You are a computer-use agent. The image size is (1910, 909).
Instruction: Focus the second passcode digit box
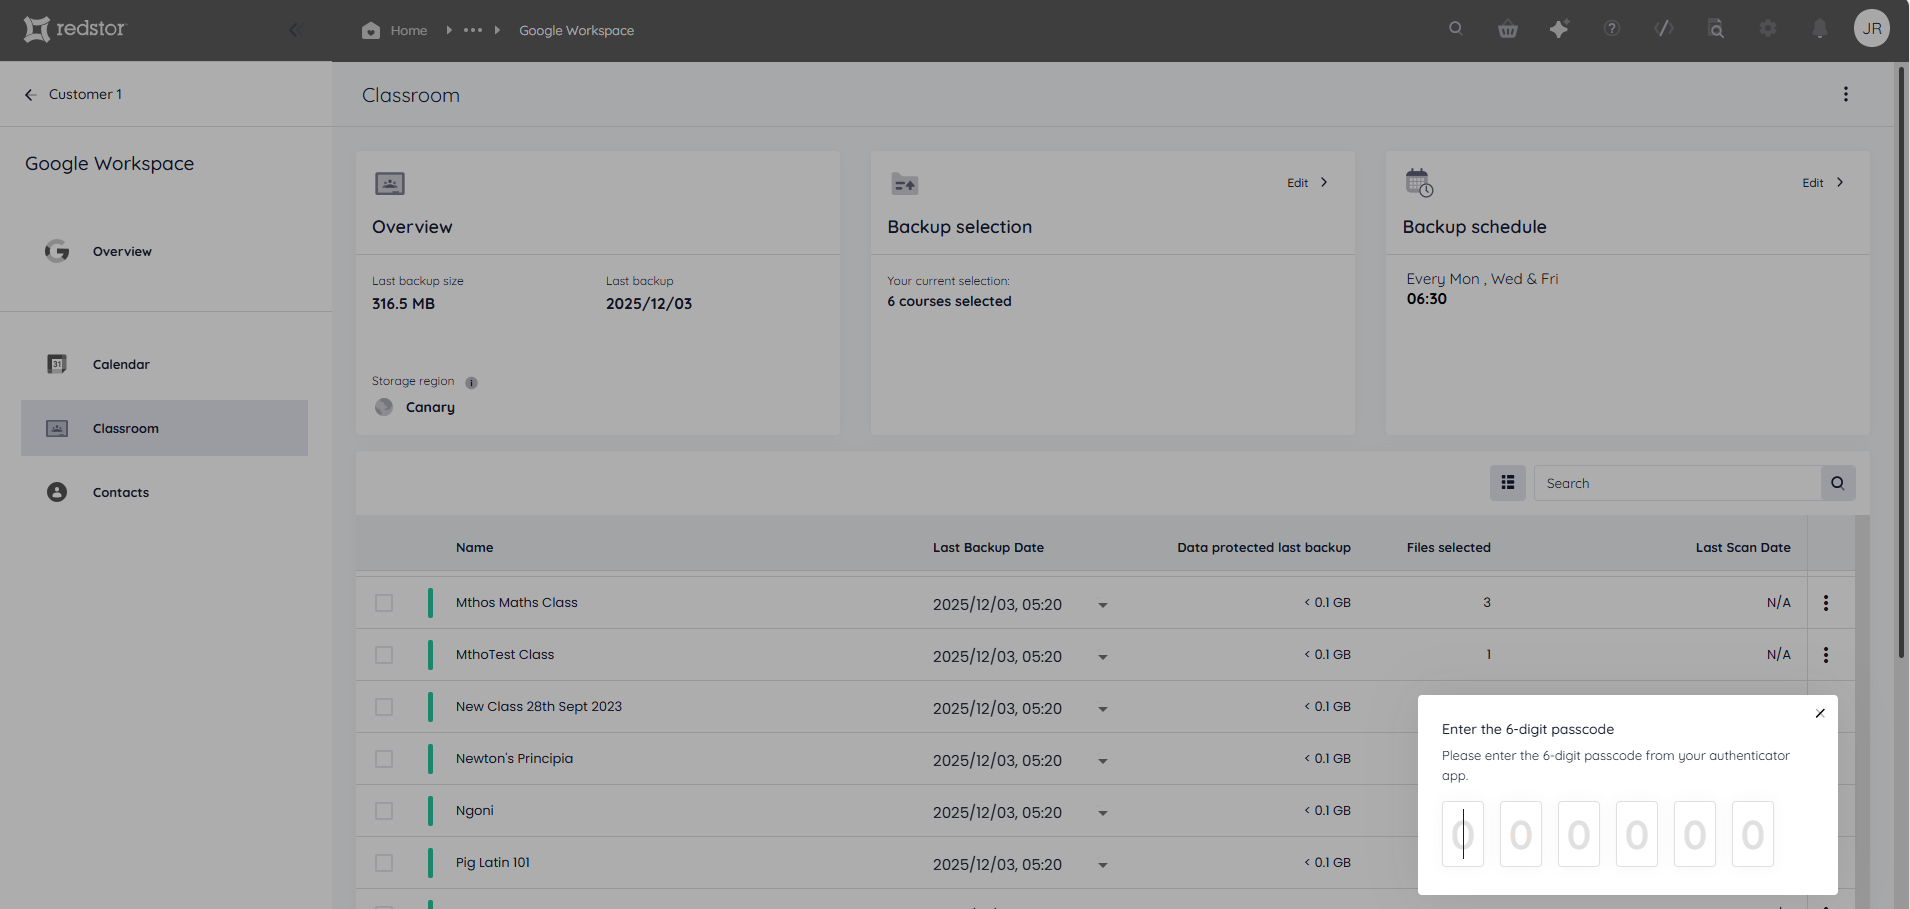click(x=1521, y=834)
